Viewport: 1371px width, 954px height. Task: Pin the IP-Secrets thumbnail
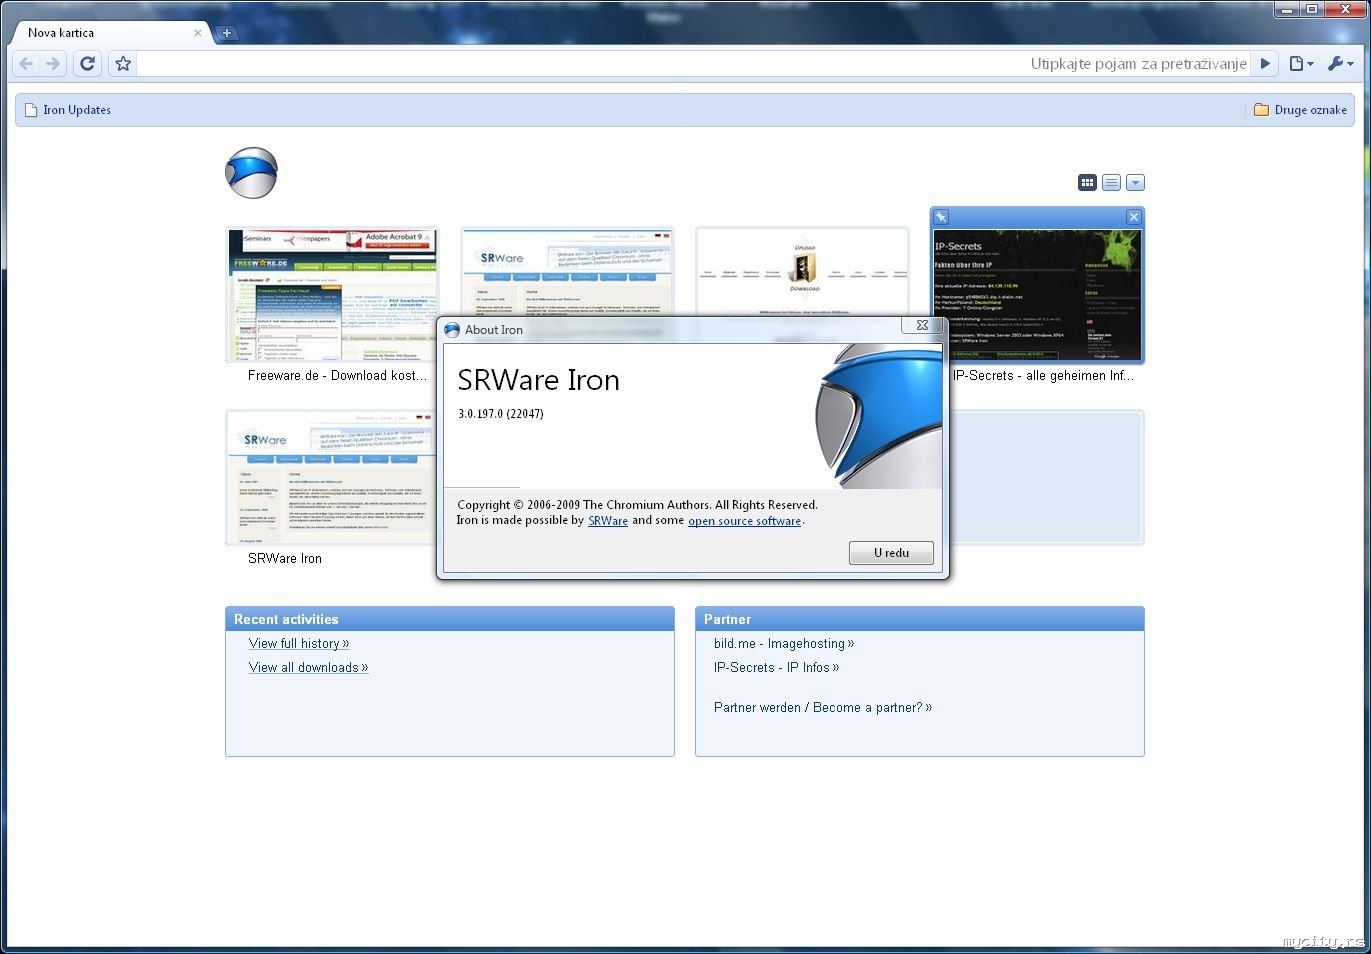click(941, 217)
